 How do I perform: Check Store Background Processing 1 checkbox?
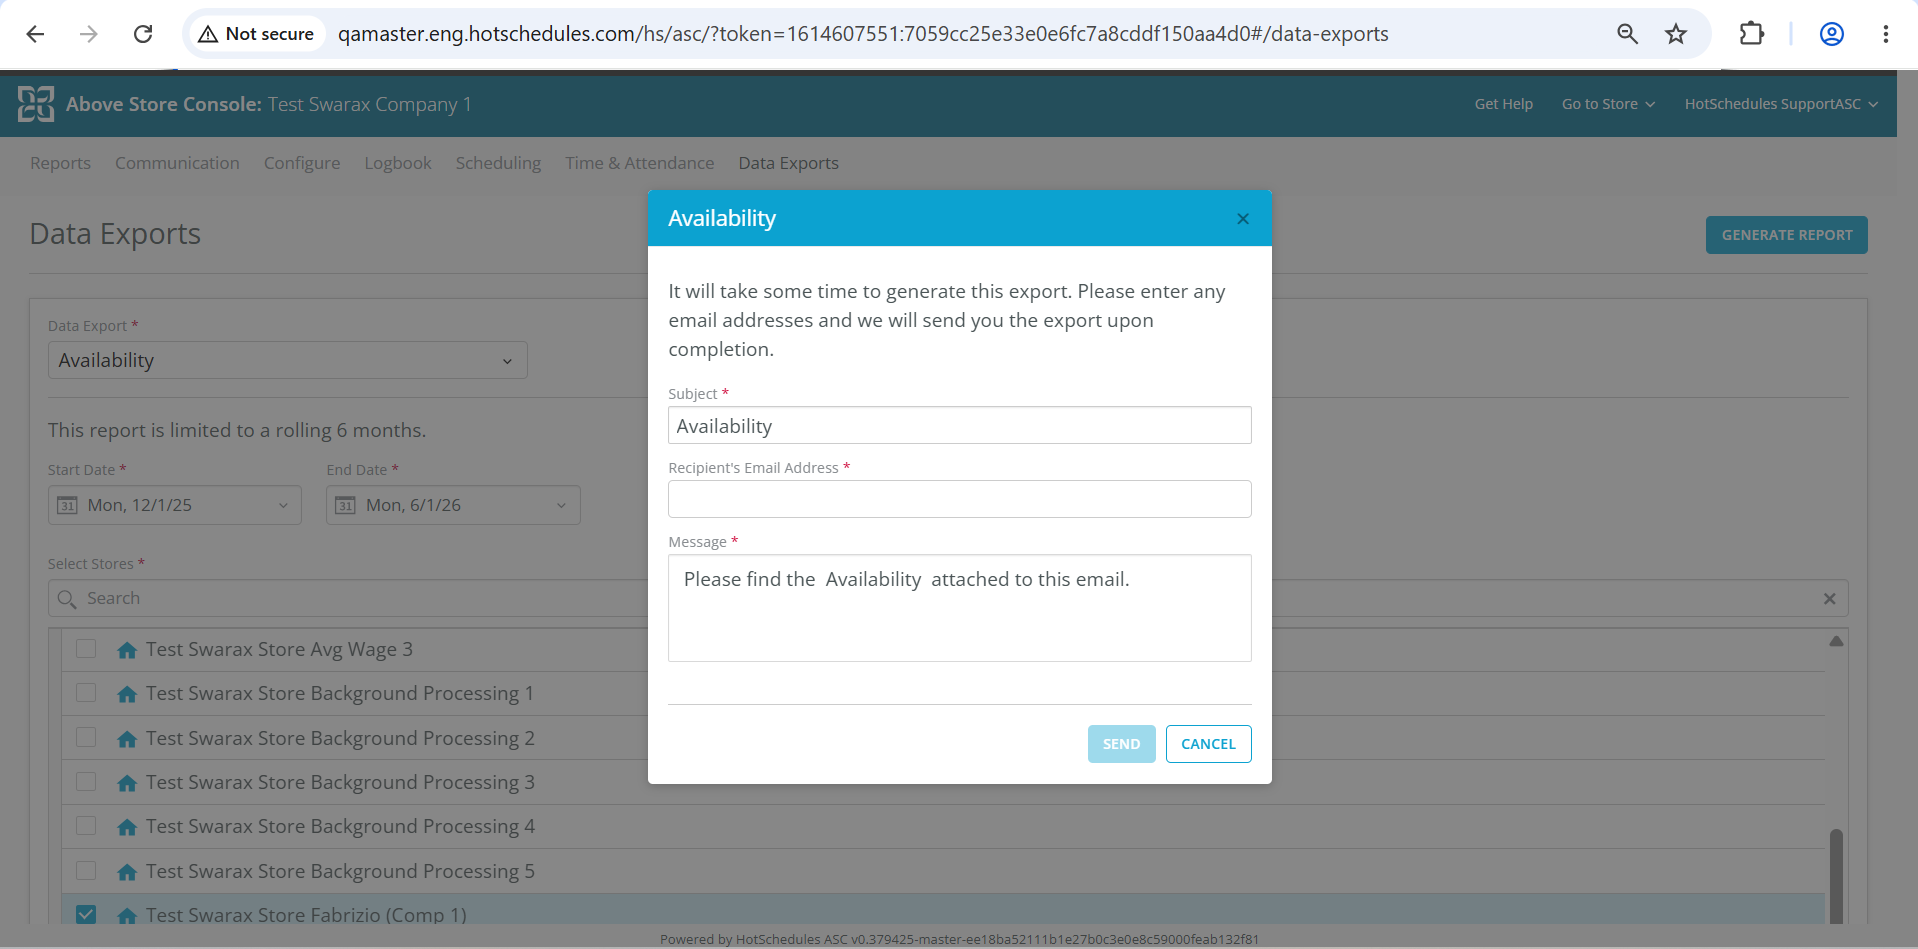pyautogui.click(x=86, y=693)
